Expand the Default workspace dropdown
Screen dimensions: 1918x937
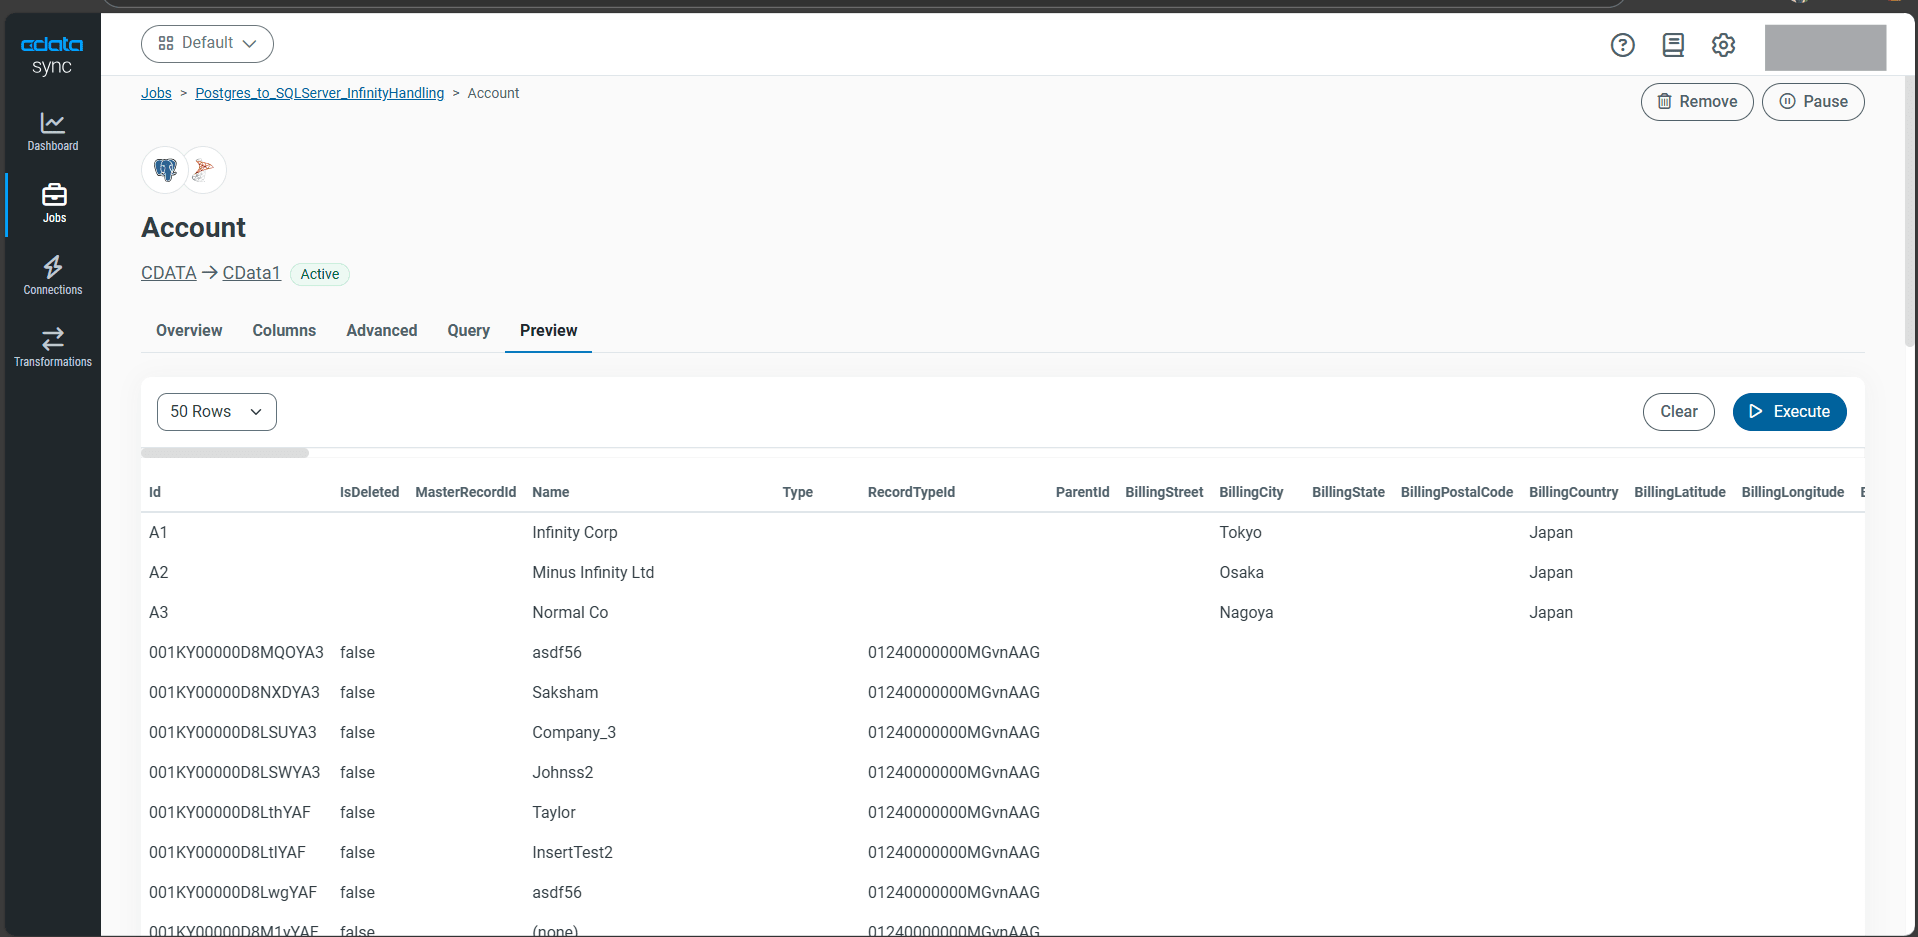(x=207, y=44)
